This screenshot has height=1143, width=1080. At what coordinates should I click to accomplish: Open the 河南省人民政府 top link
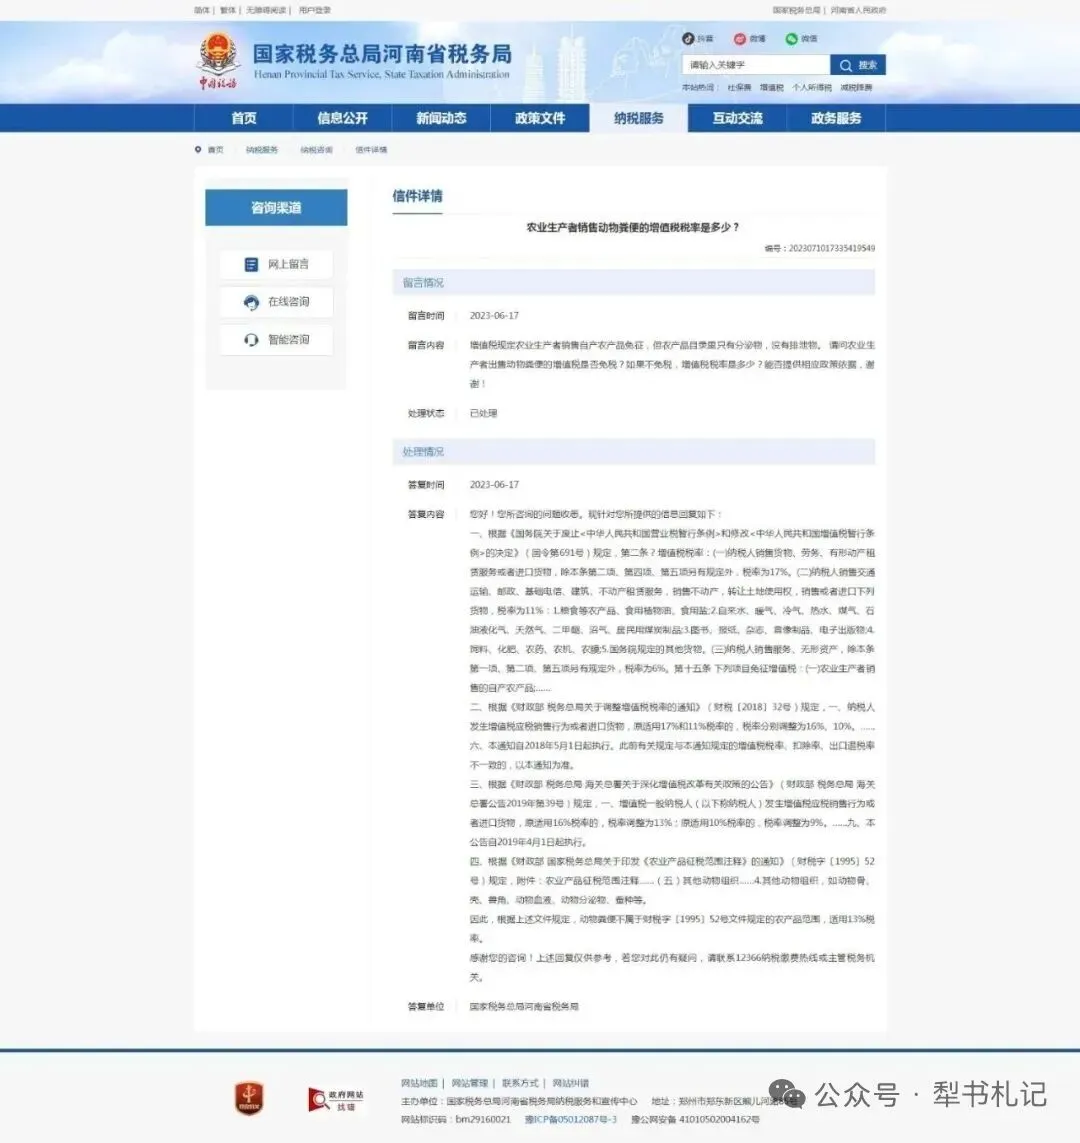pos(858,10)
